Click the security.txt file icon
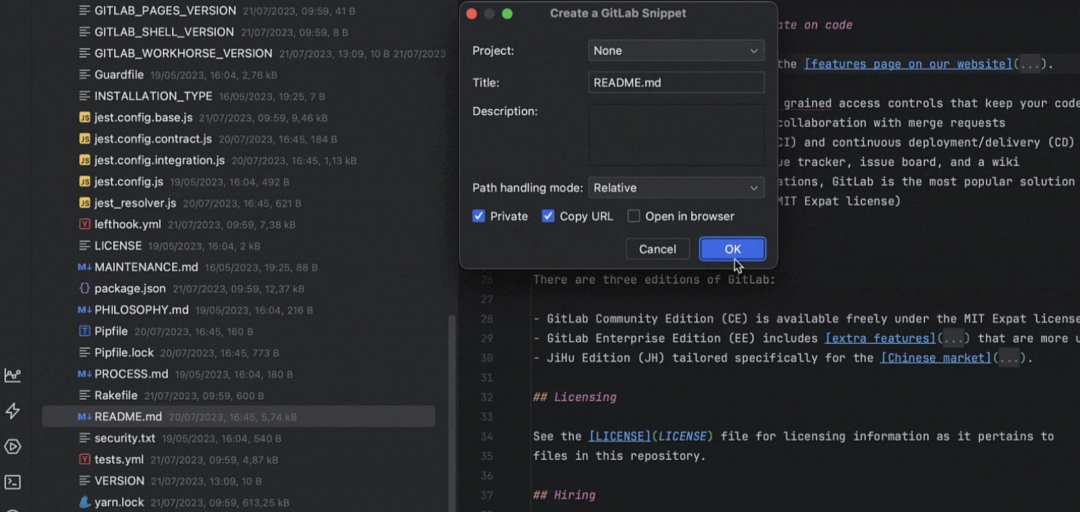Viewport: 1080px width, 512px height. 85,438
